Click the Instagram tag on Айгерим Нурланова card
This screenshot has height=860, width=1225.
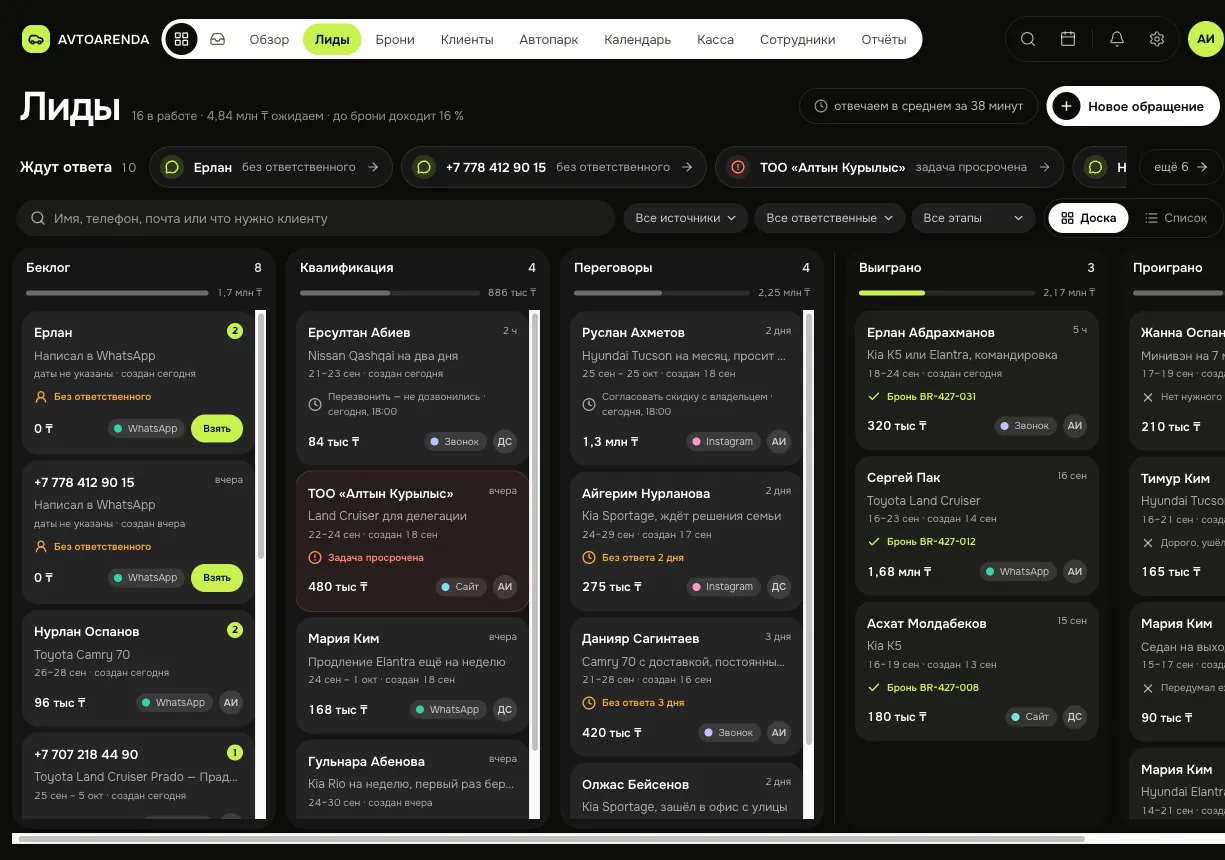pyautogui.click(x=723, y=587)
